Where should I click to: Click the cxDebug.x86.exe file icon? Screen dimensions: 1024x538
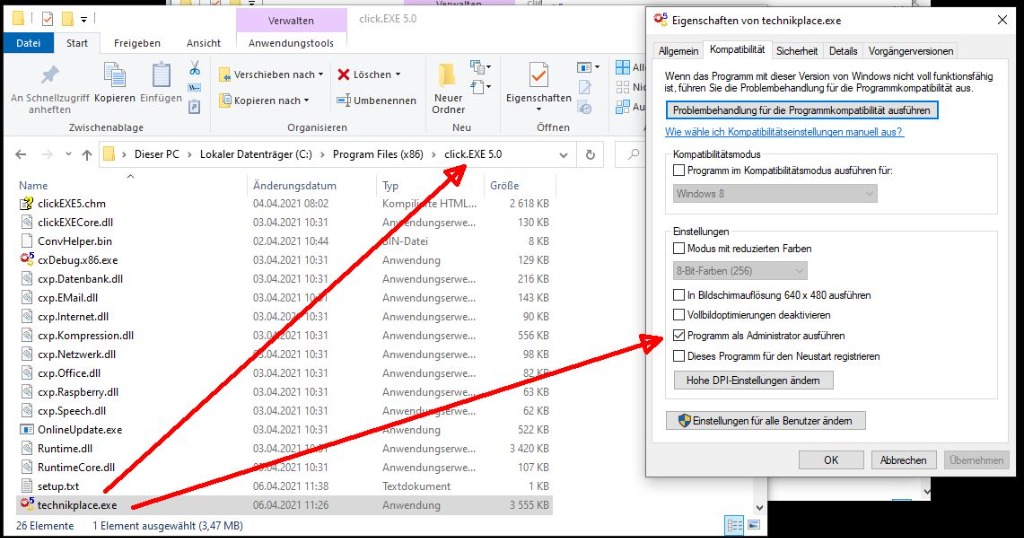click(27, 259)
